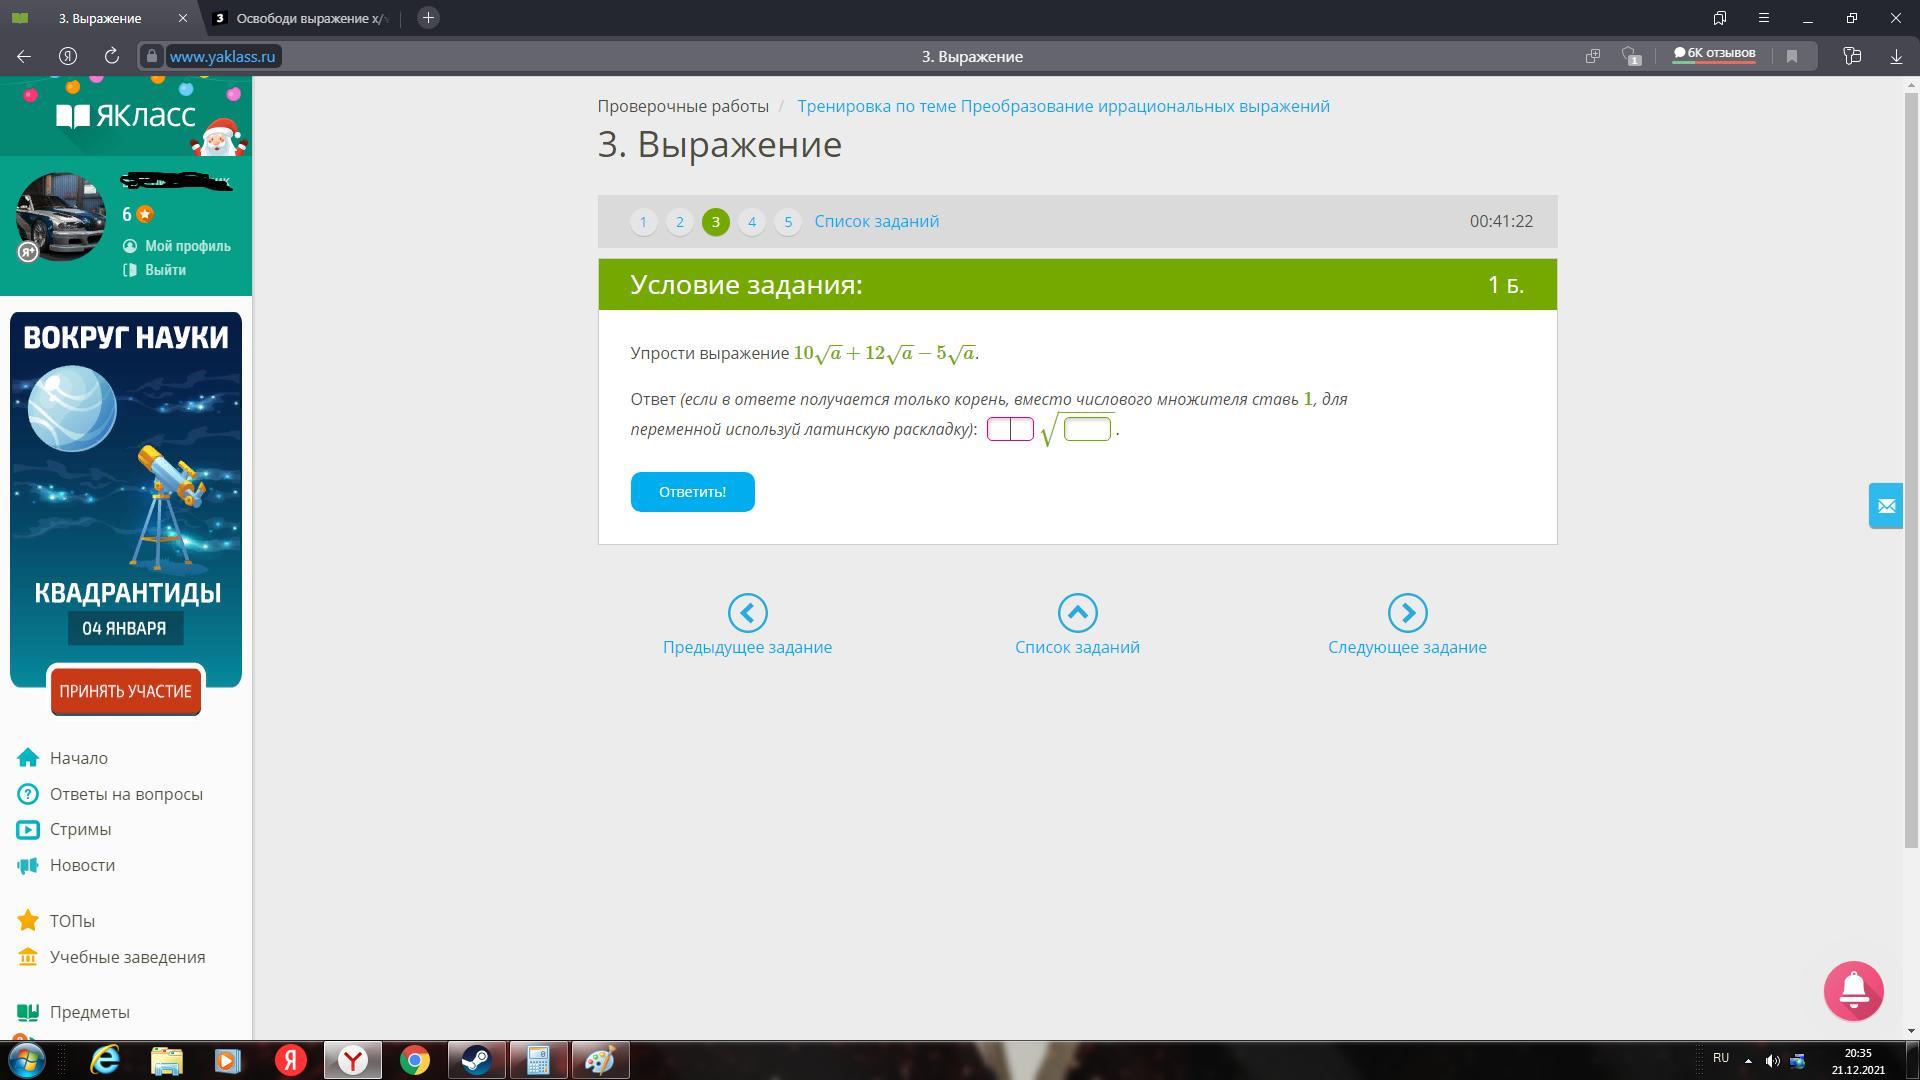Click the pink notification bell icon

point(1853,990)
